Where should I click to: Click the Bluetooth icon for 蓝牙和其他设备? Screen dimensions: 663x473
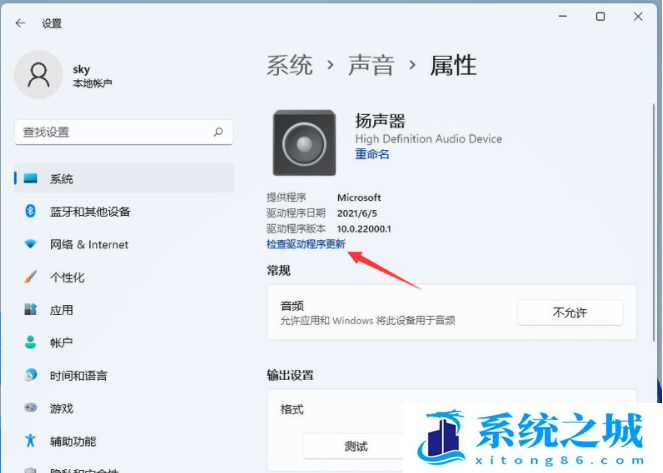(x=31, y=212)
